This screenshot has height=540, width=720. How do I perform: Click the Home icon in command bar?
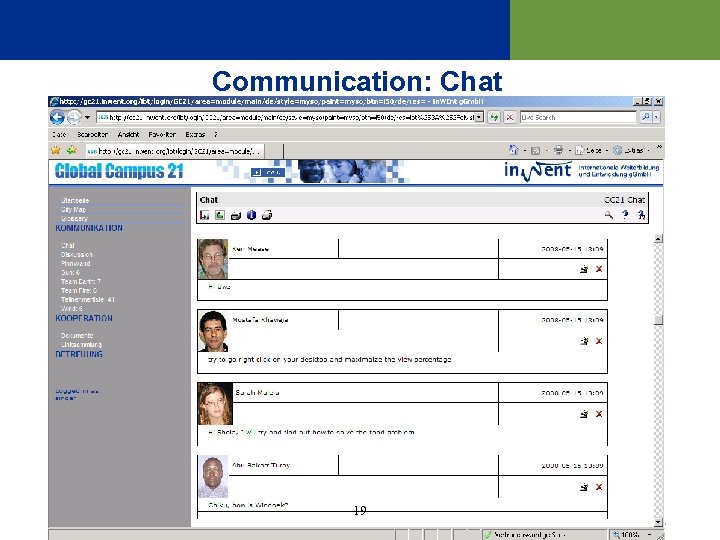click(x=514, y=150)
